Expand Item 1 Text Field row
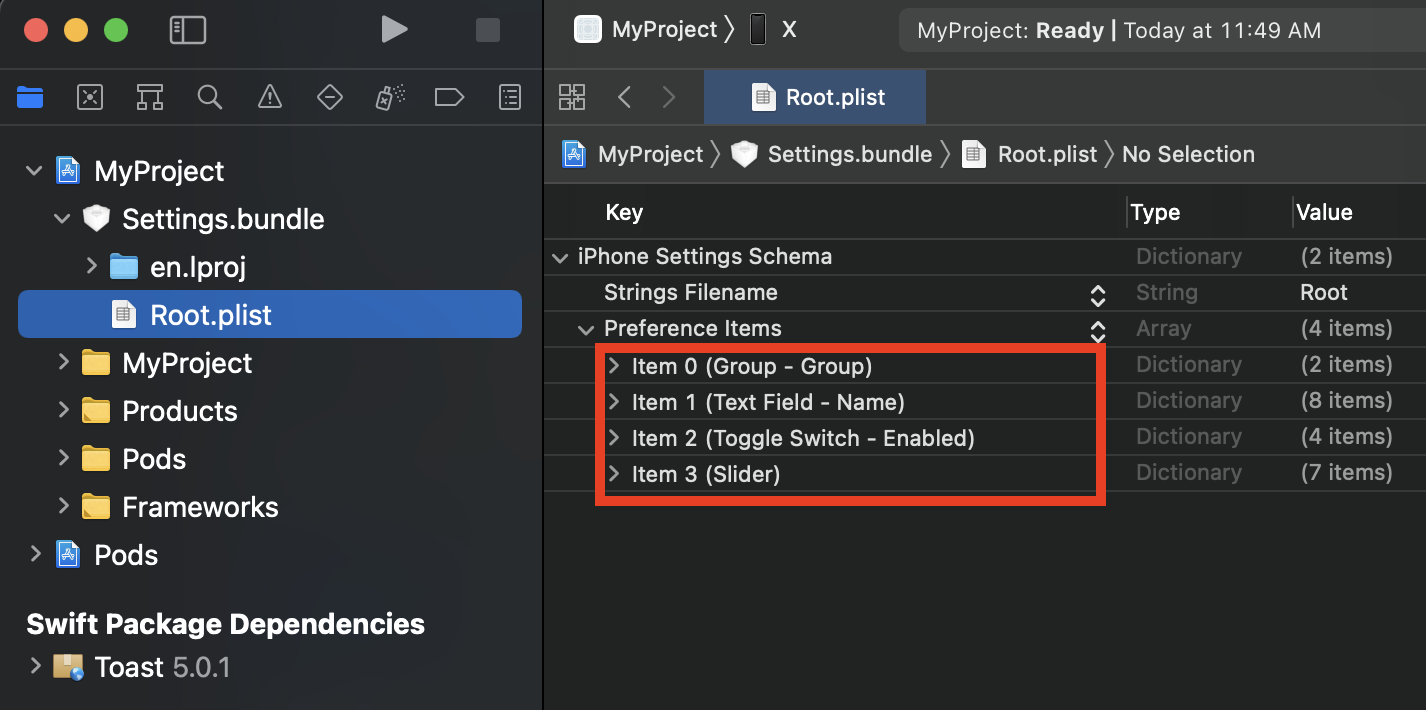The image size is (1426, 710). [x=614, y=402]
